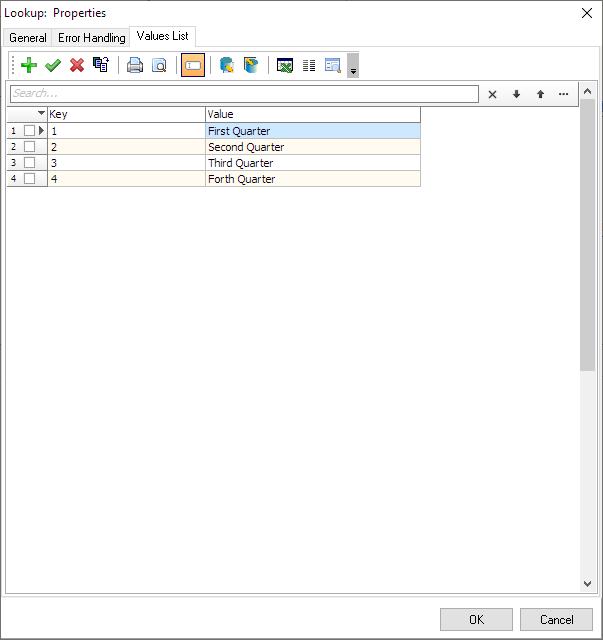Viewport: 603px width, 640px height.
Task: Open print preview icon
Action: click(159, 65)
